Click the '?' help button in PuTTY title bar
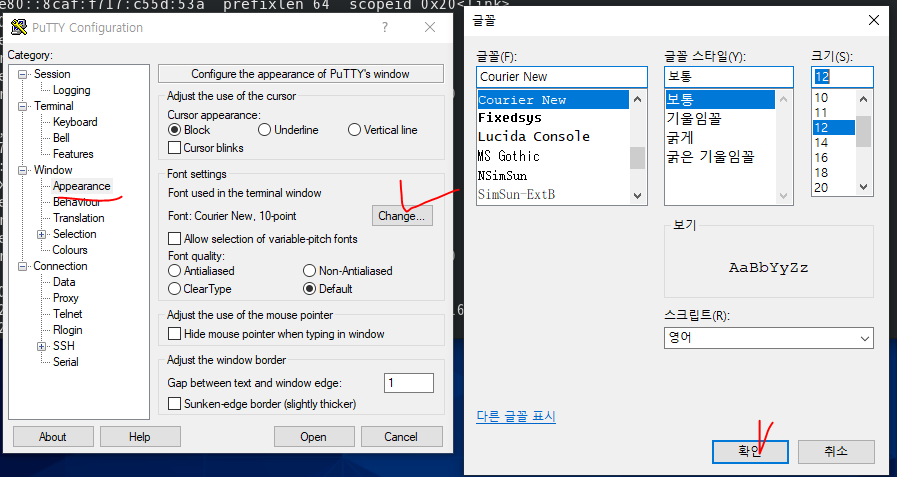 click(x=385, y=27)
